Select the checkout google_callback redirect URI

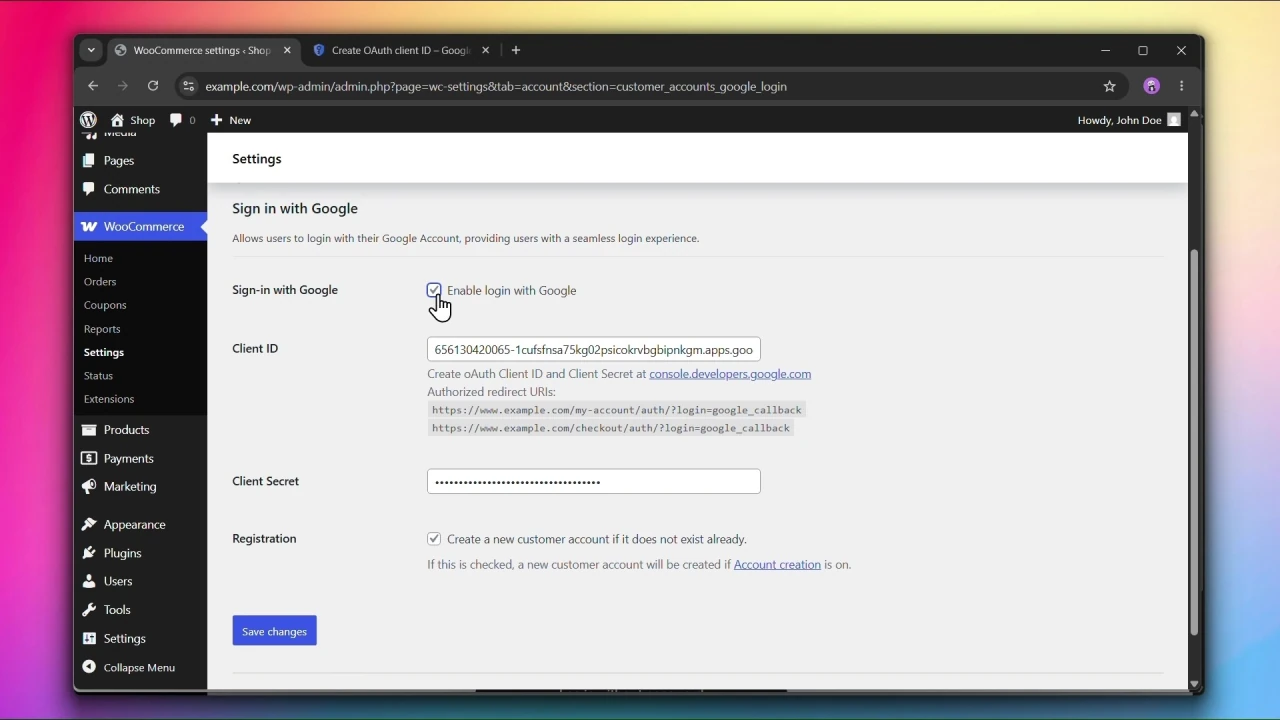(611, 428)
